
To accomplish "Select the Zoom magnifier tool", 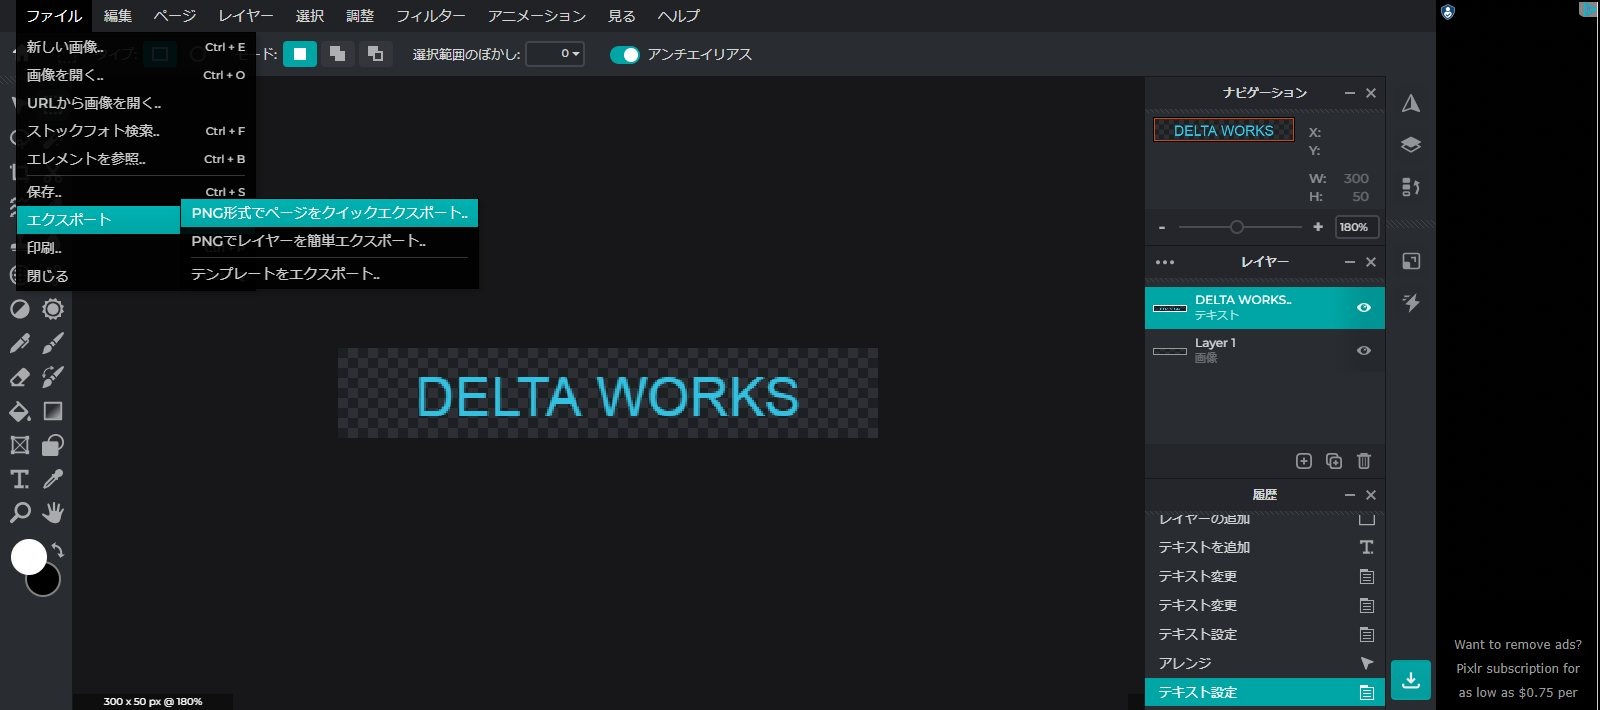I will tap(20, 513).
